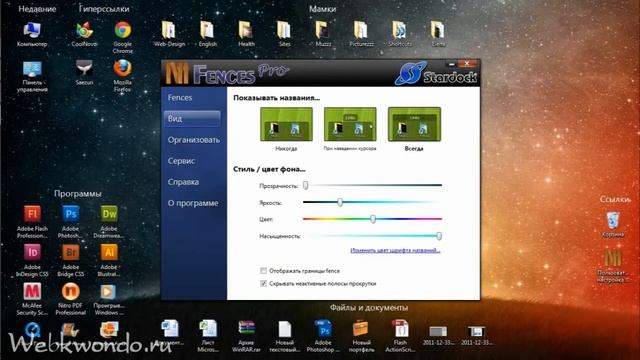Click the Недавние fence title
Image resolution: width=640 pixels, height=360 pixels.
coord(37,9)
